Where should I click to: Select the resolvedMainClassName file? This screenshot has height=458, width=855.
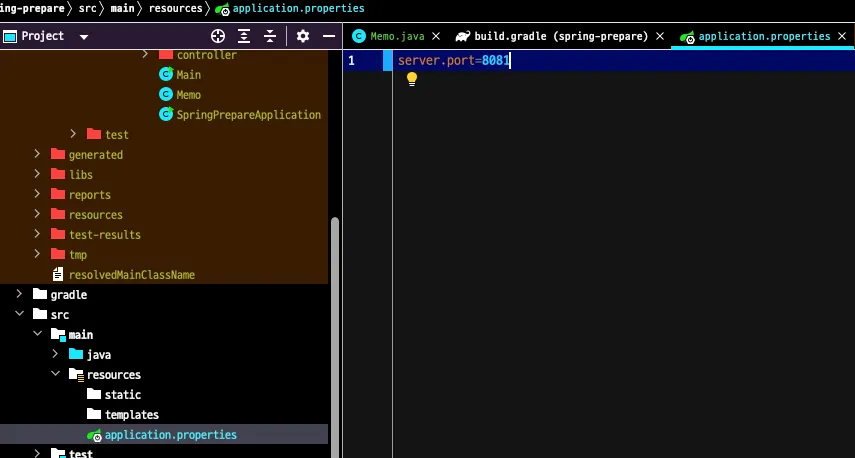click(131, 275)
